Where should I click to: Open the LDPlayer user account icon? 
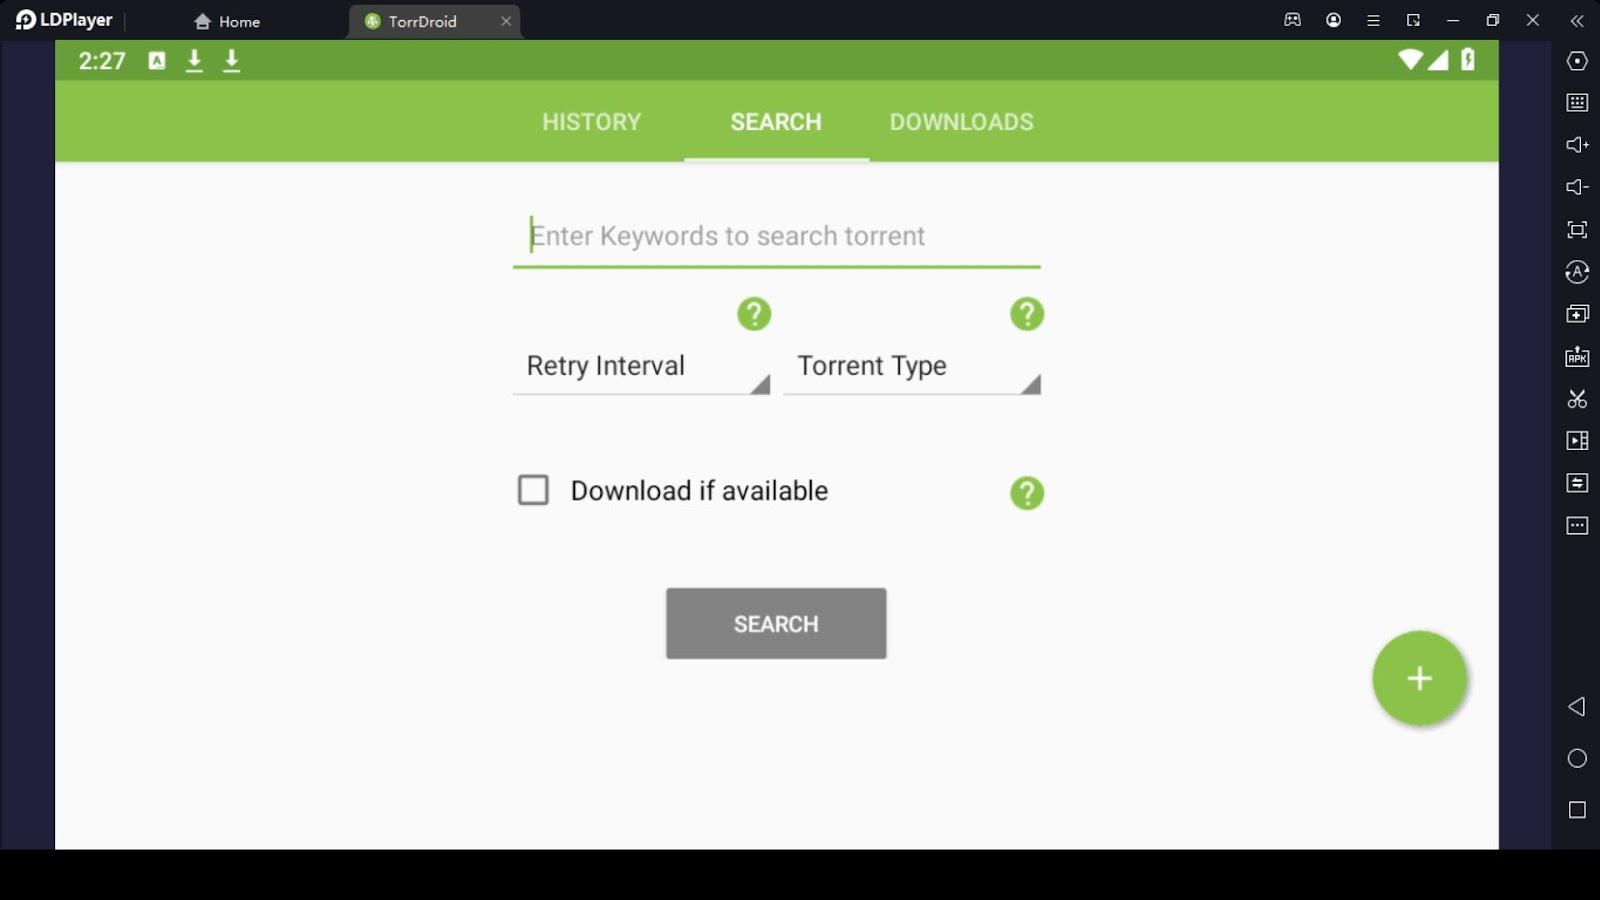(x=1333, y=20)
